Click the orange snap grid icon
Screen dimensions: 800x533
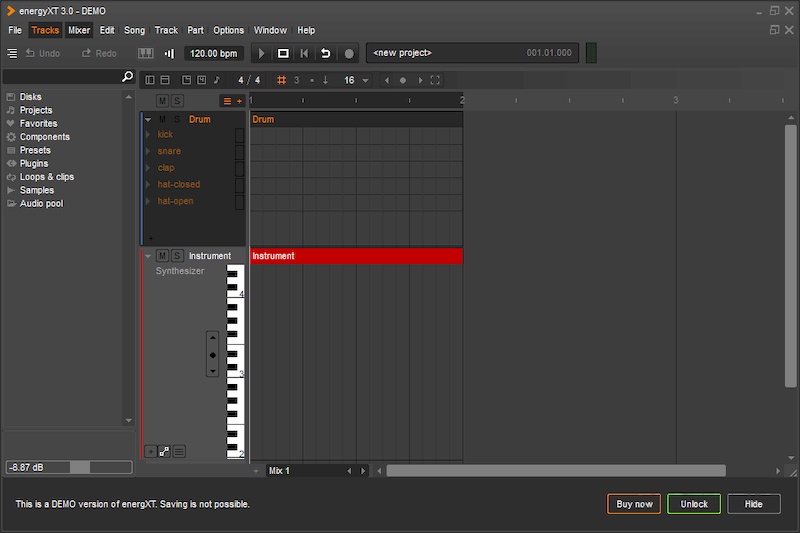coord(282,80)
